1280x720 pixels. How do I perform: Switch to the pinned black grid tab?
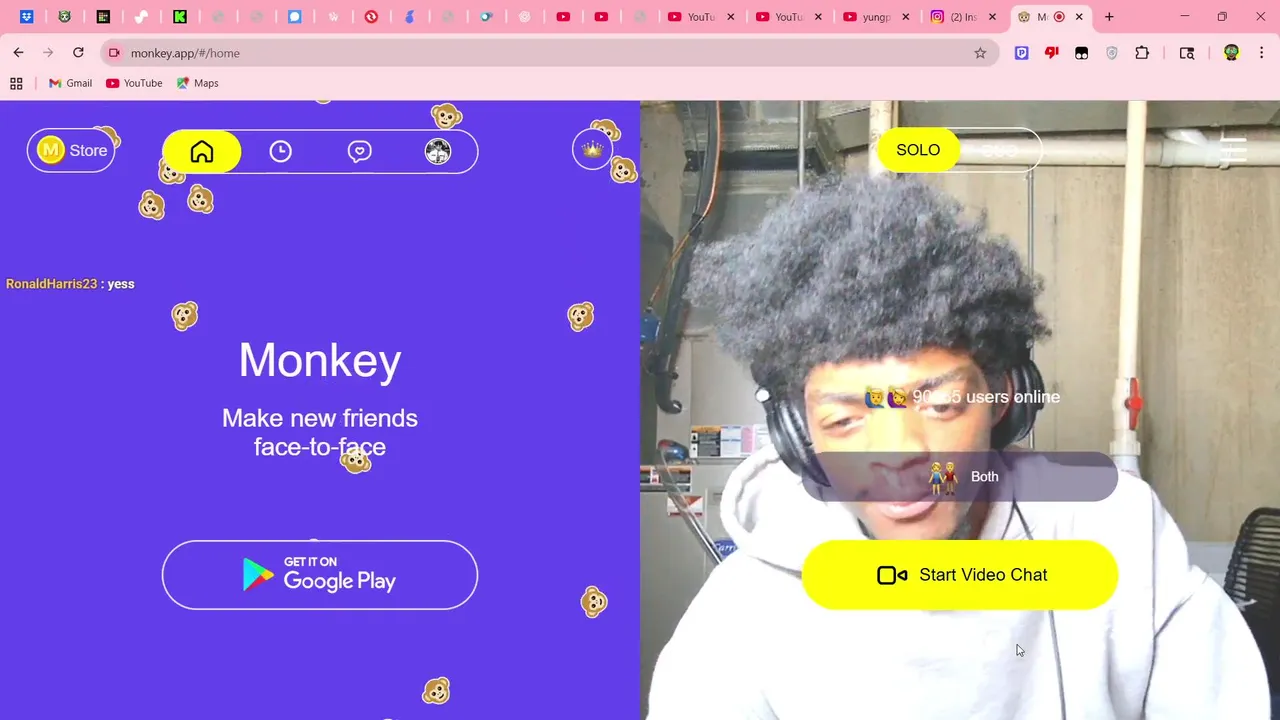(103, 17)
